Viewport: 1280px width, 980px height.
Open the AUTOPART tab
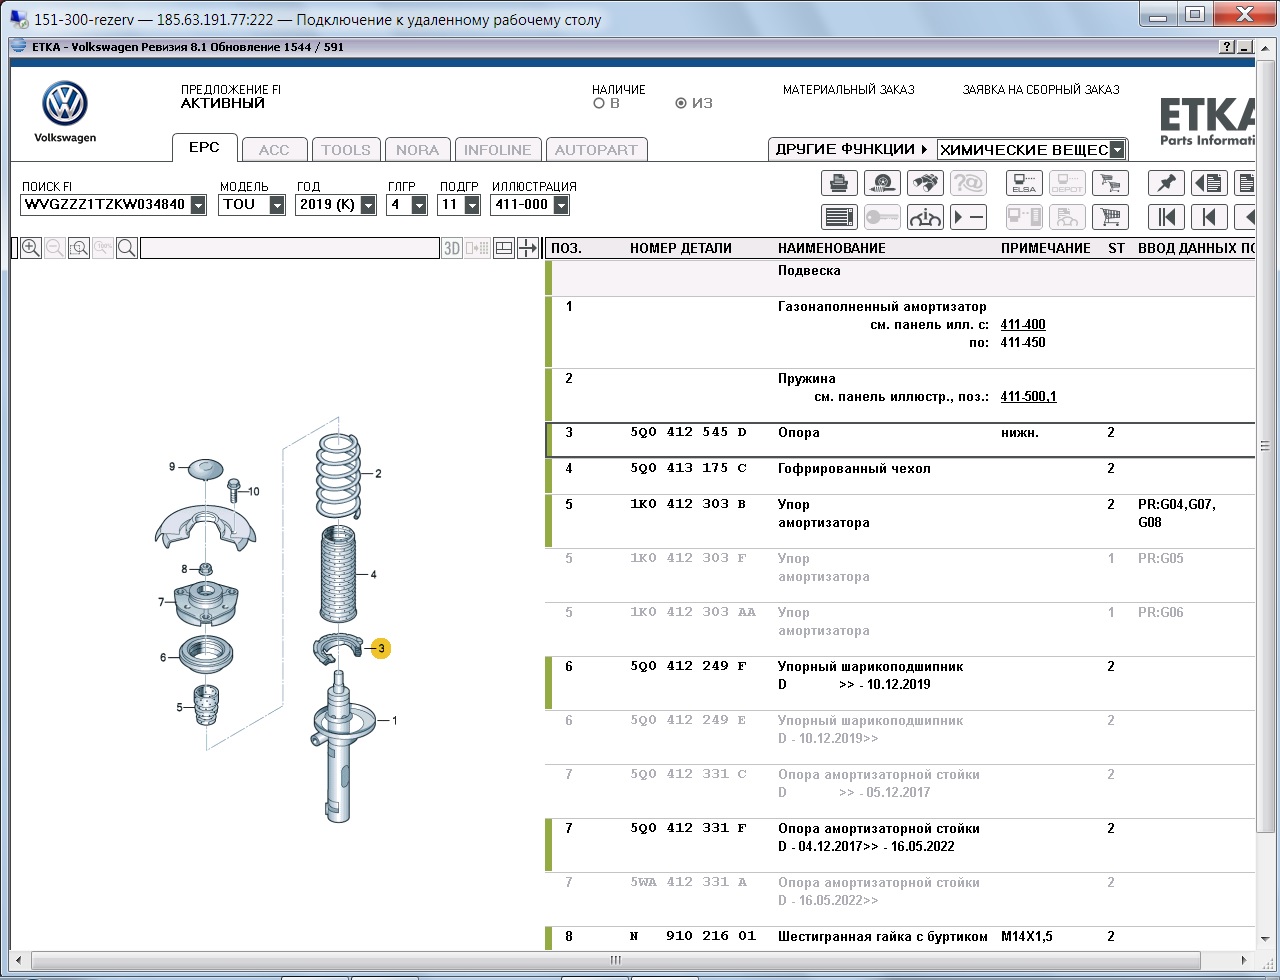point(596,150)
